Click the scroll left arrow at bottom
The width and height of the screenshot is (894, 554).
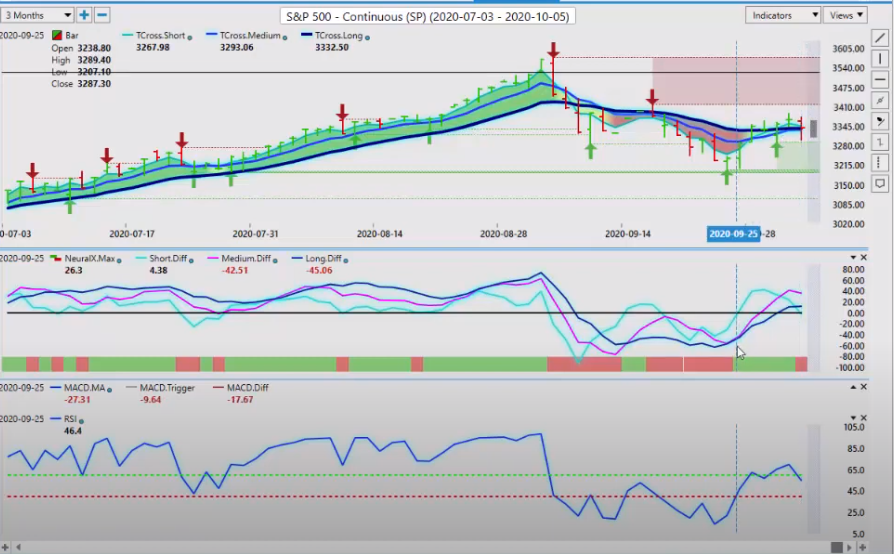pos(18,547)
